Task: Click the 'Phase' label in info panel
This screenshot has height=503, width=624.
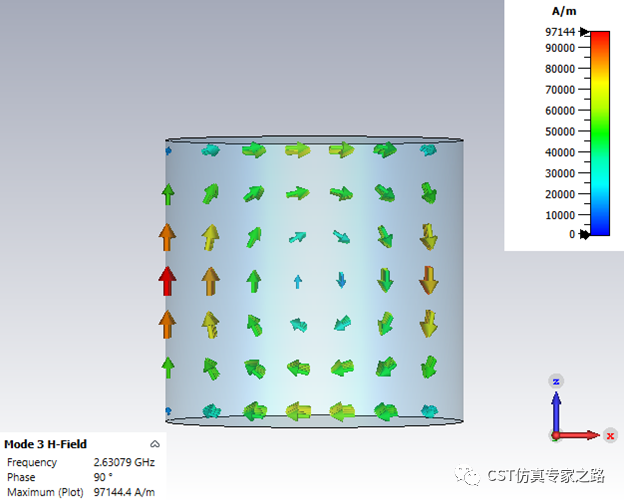Action: [x=21, y=477]
